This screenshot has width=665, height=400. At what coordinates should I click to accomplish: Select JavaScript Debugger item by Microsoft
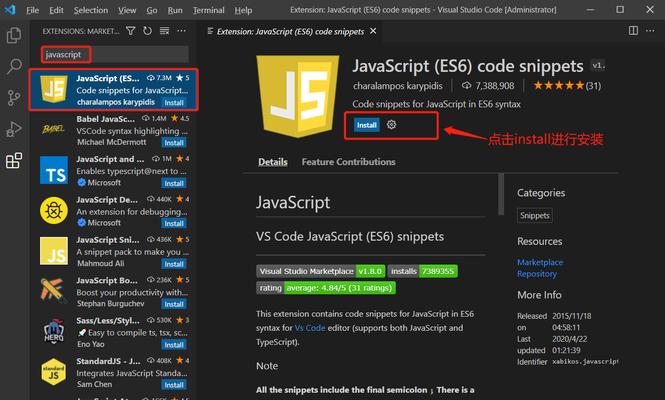tap(114, 211)
